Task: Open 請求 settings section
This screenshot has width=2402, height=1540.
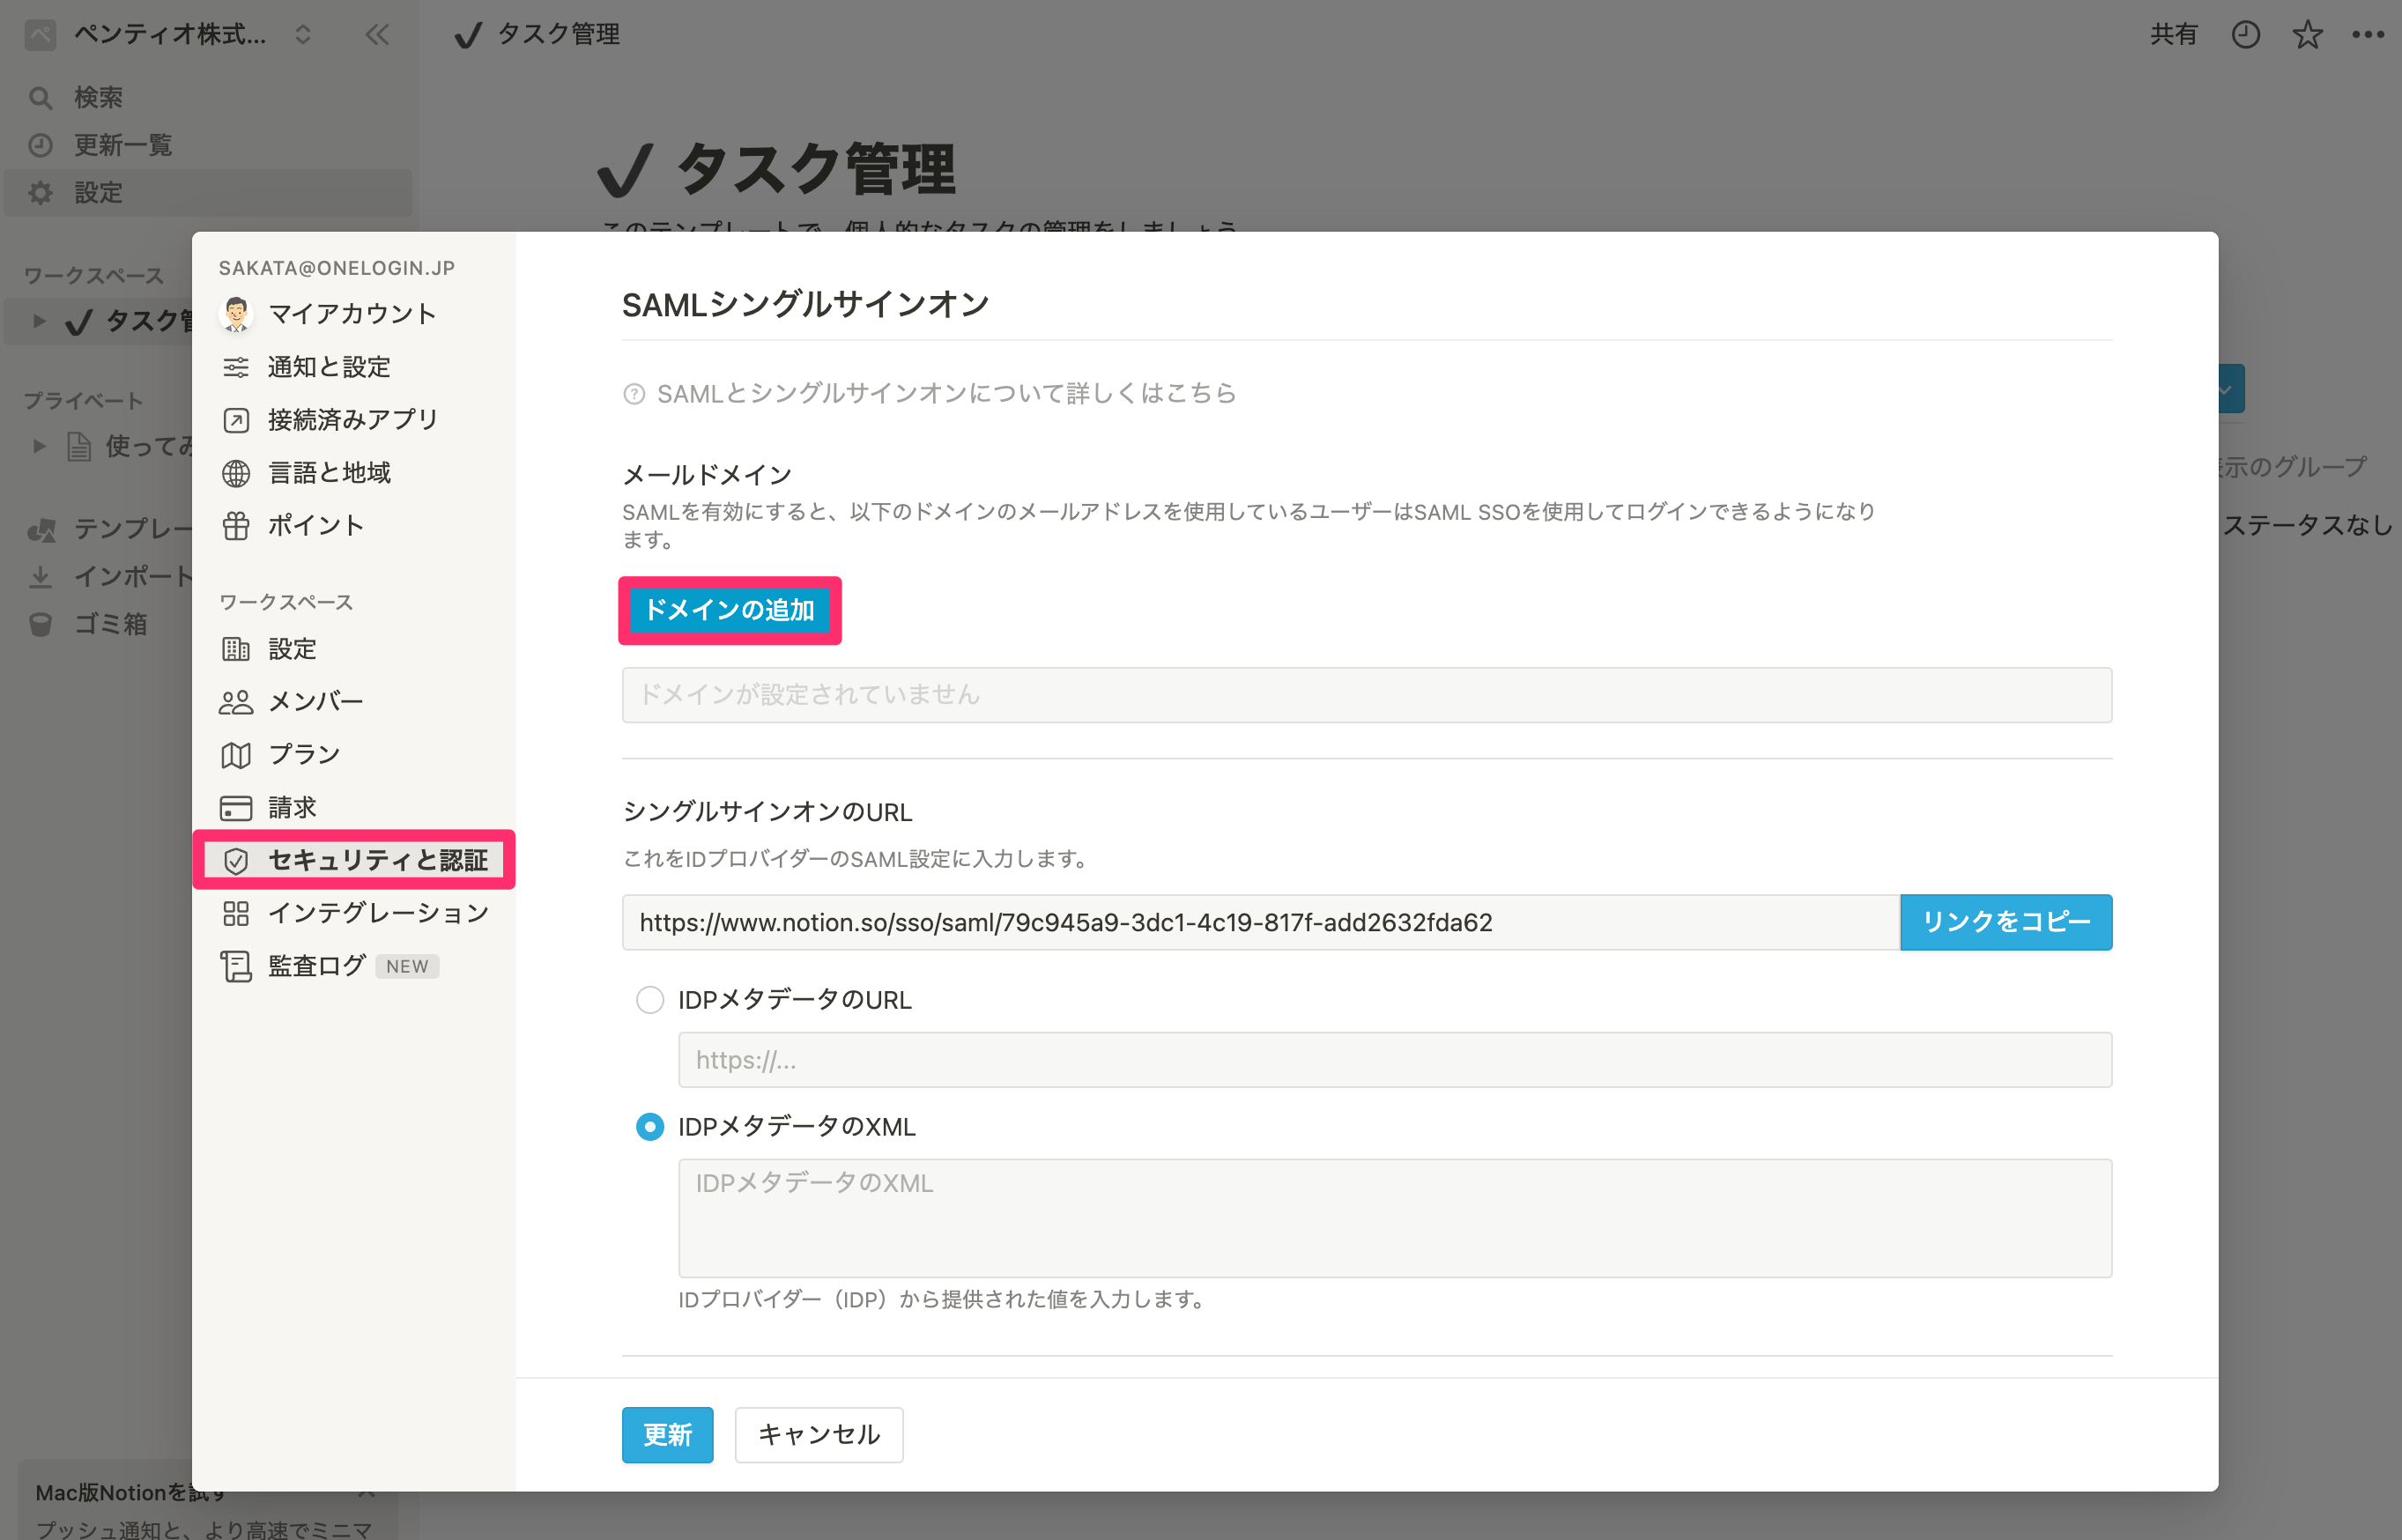Action: [354, 808]
